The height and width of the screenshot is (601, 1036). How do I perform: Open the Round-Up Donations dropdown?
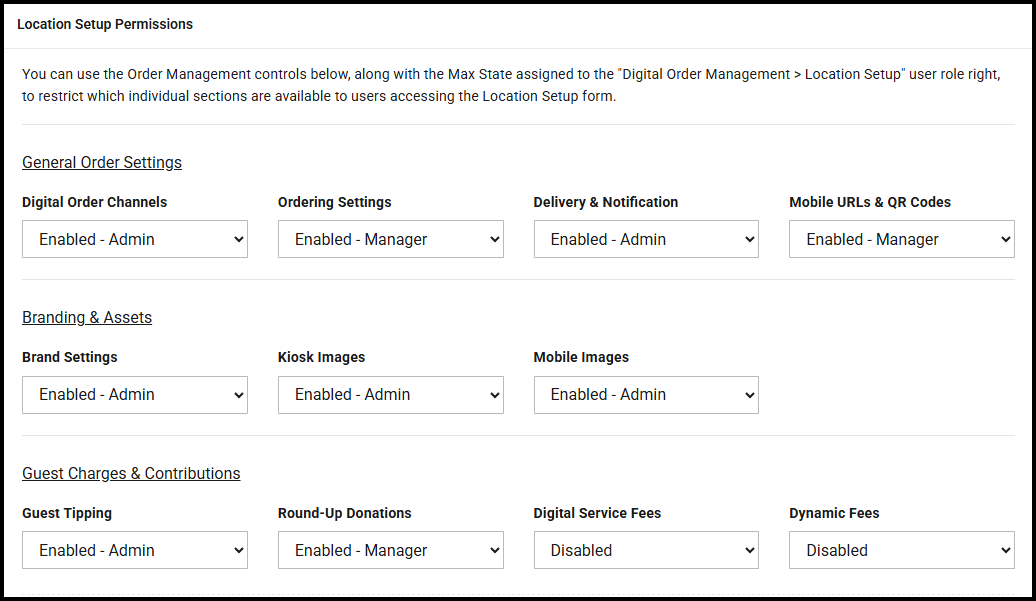(x=390, y=550)
